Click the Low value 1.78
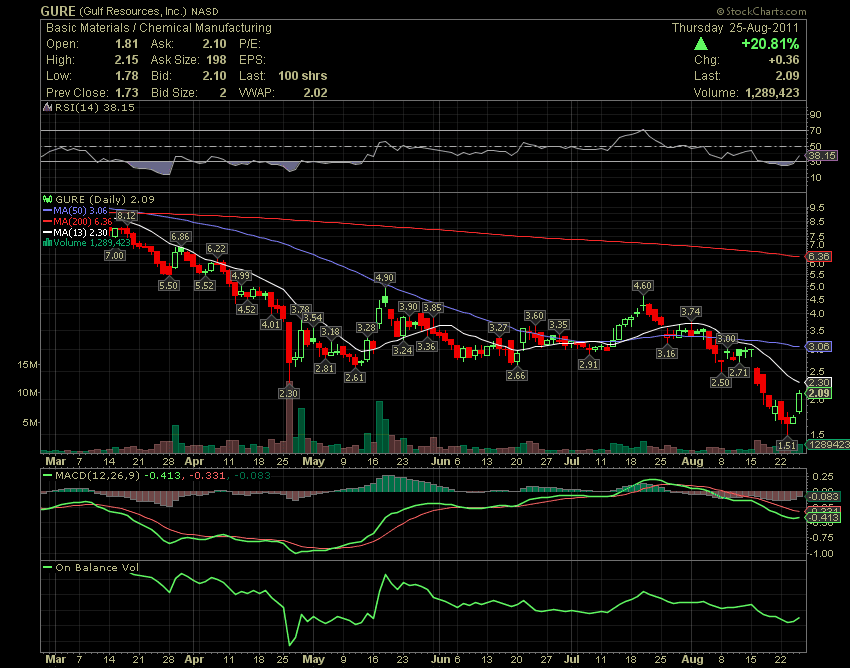Image resolution: width=850 pixels, height=668 pixels. coord(126,76)
